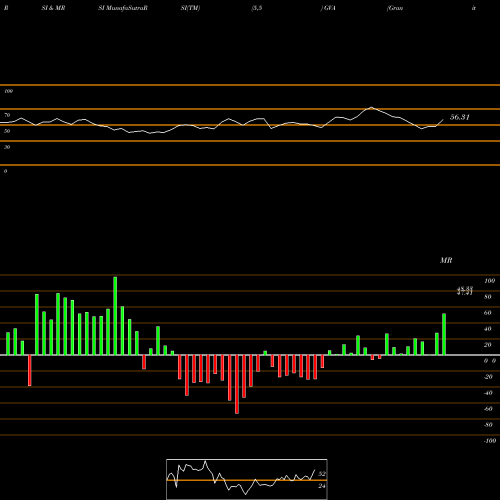Click the RSI axis label "0"
Viewport: 500px width, 500px height.
(x=5, y=171)
